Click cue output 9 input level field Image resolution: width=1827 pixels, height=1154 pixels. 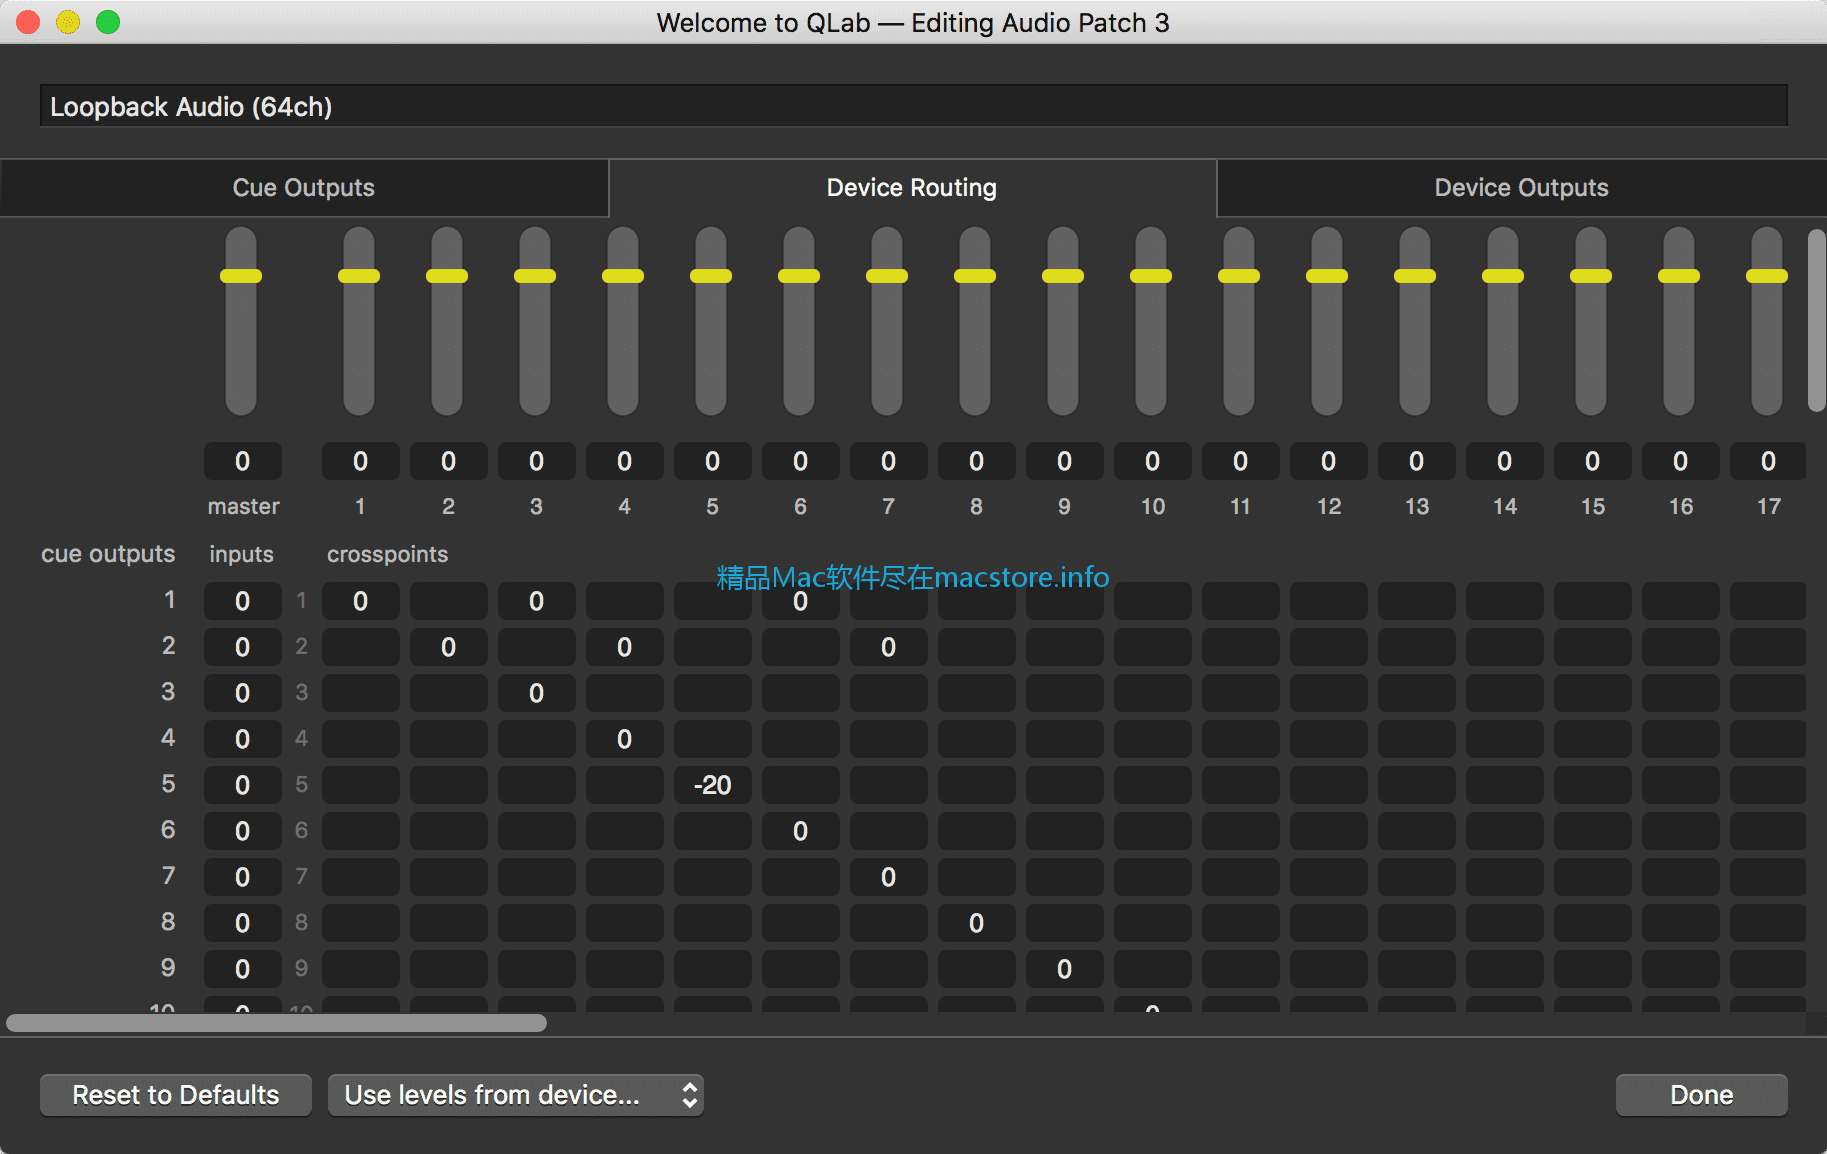coord(243,969)
